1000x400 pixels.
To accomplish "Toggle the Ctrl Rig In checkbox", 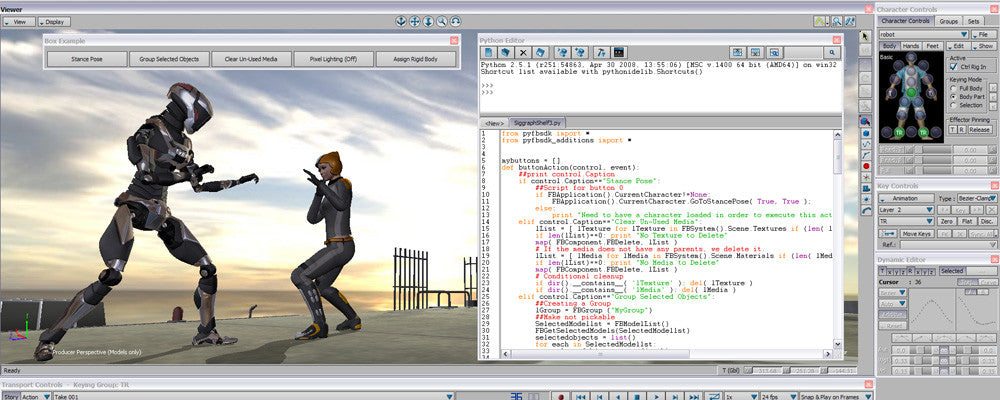I will (x=953, y=68).
